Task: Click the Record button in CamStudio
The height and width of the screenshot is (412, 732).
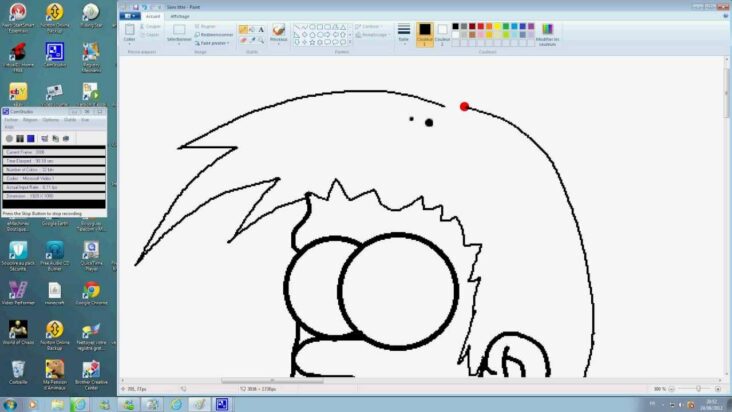Action: [9, 138]
